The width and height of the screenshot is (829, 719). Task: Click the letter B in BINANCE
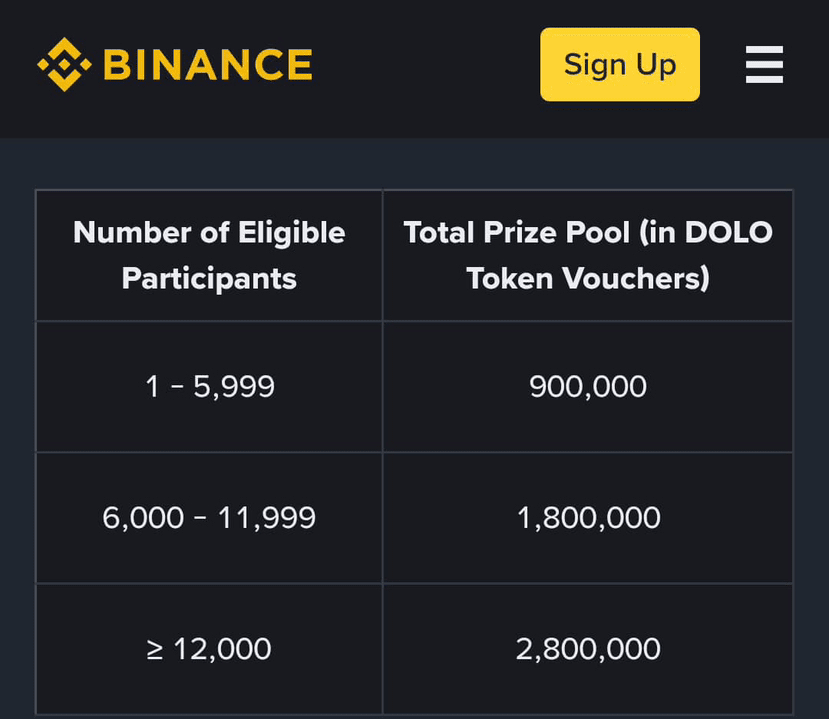pos(117,64)
